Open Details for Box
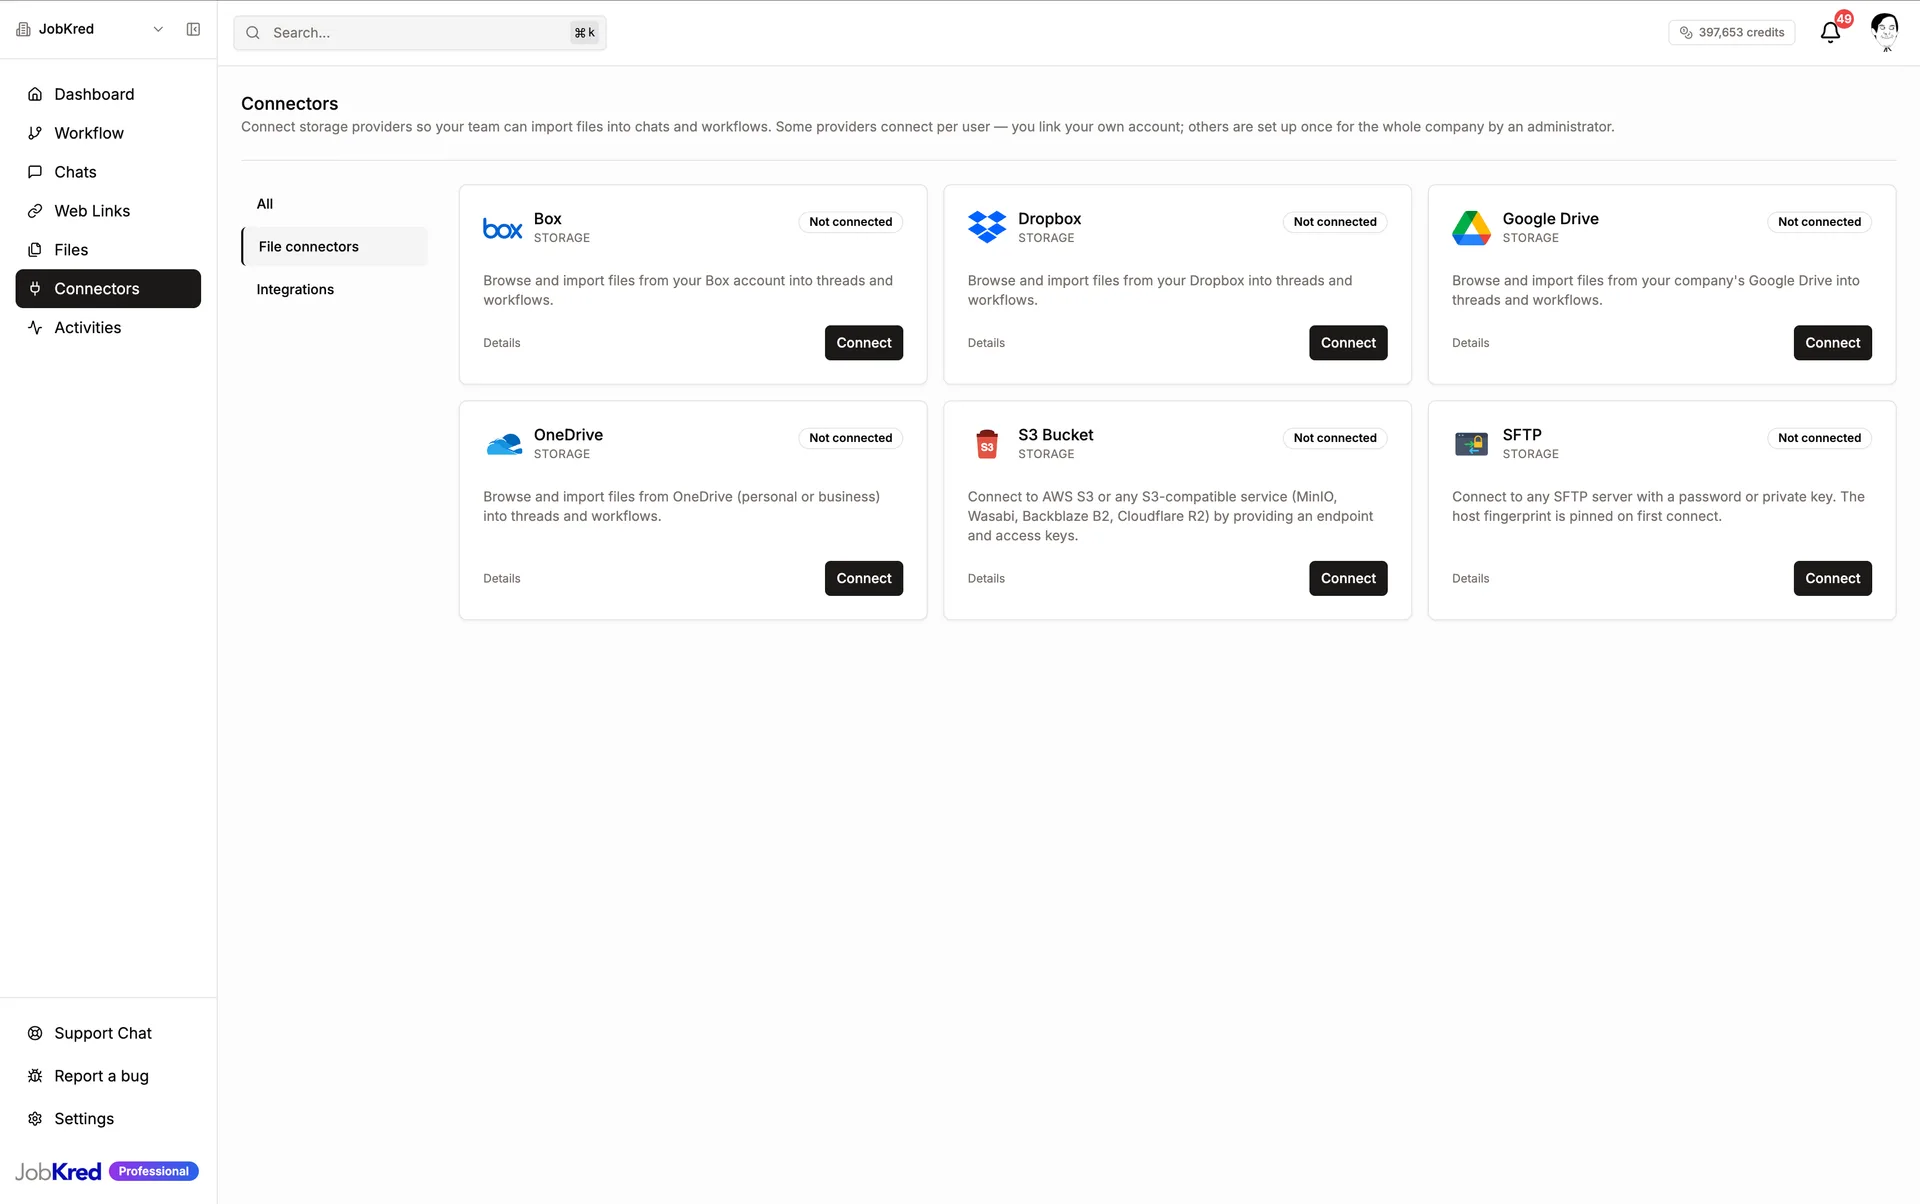Viewport: 1920px width, 1204px height. click(x=502, y=343)
